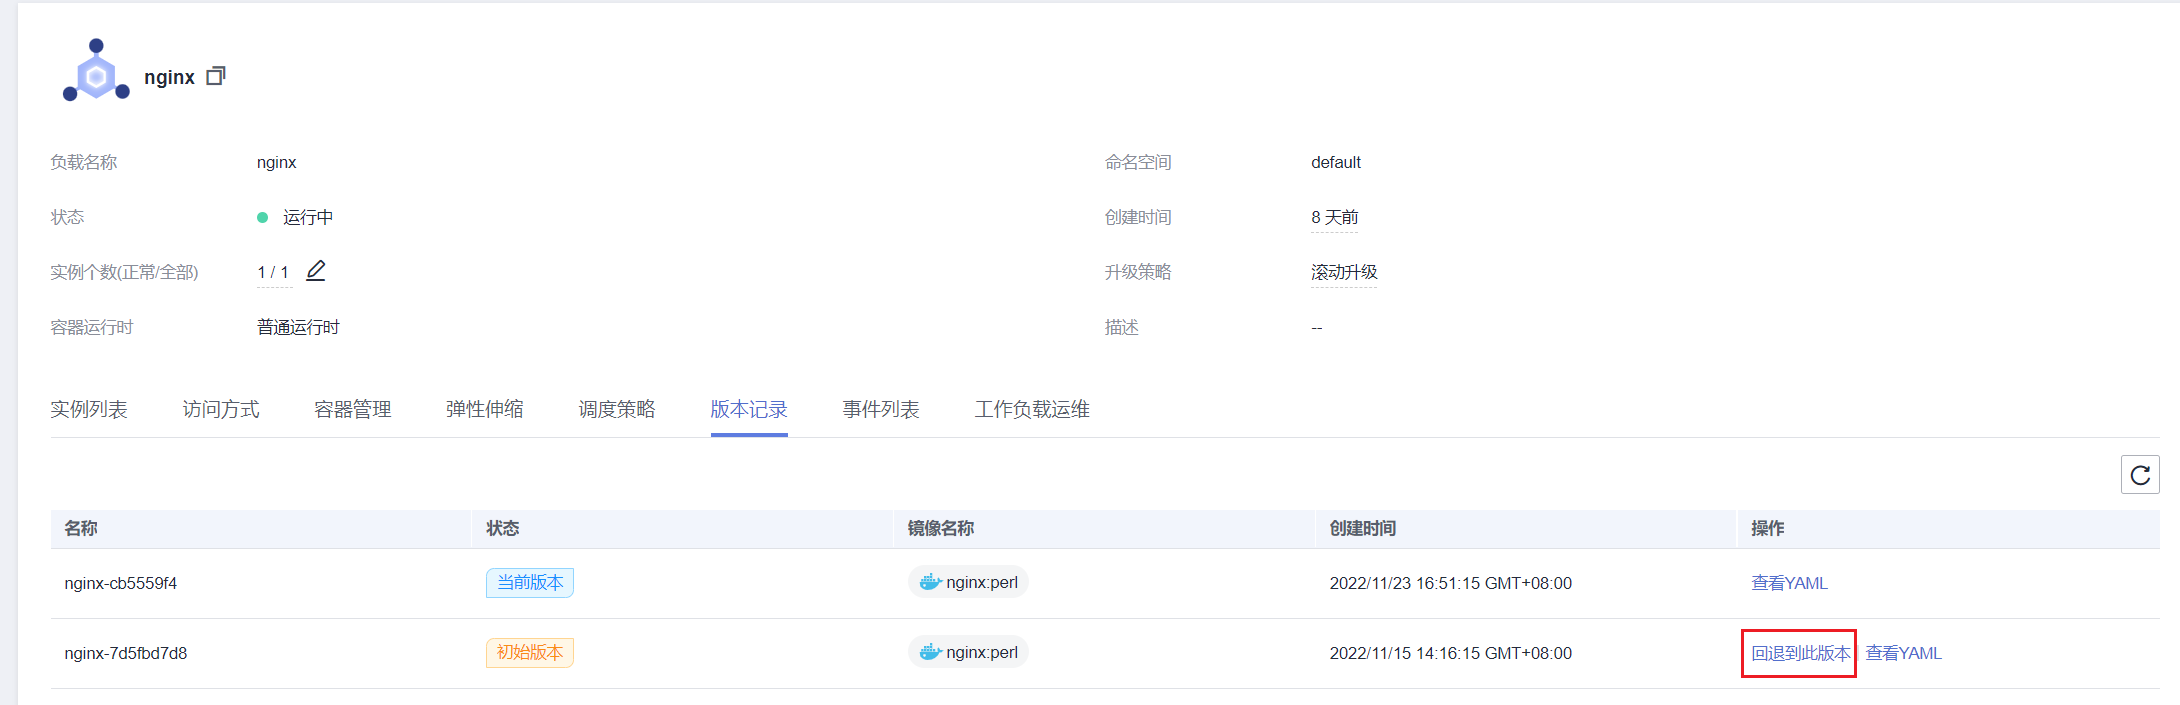Click the nginx title heading
The height and width of the screenshot is (705, 2180).
click(x=169, y=77)
